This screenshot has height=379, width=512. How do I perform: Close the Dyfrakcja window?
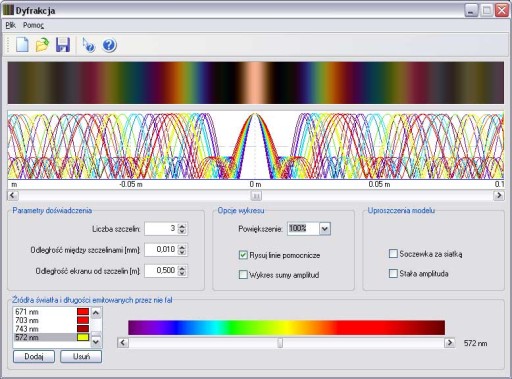tap(501, 10)
